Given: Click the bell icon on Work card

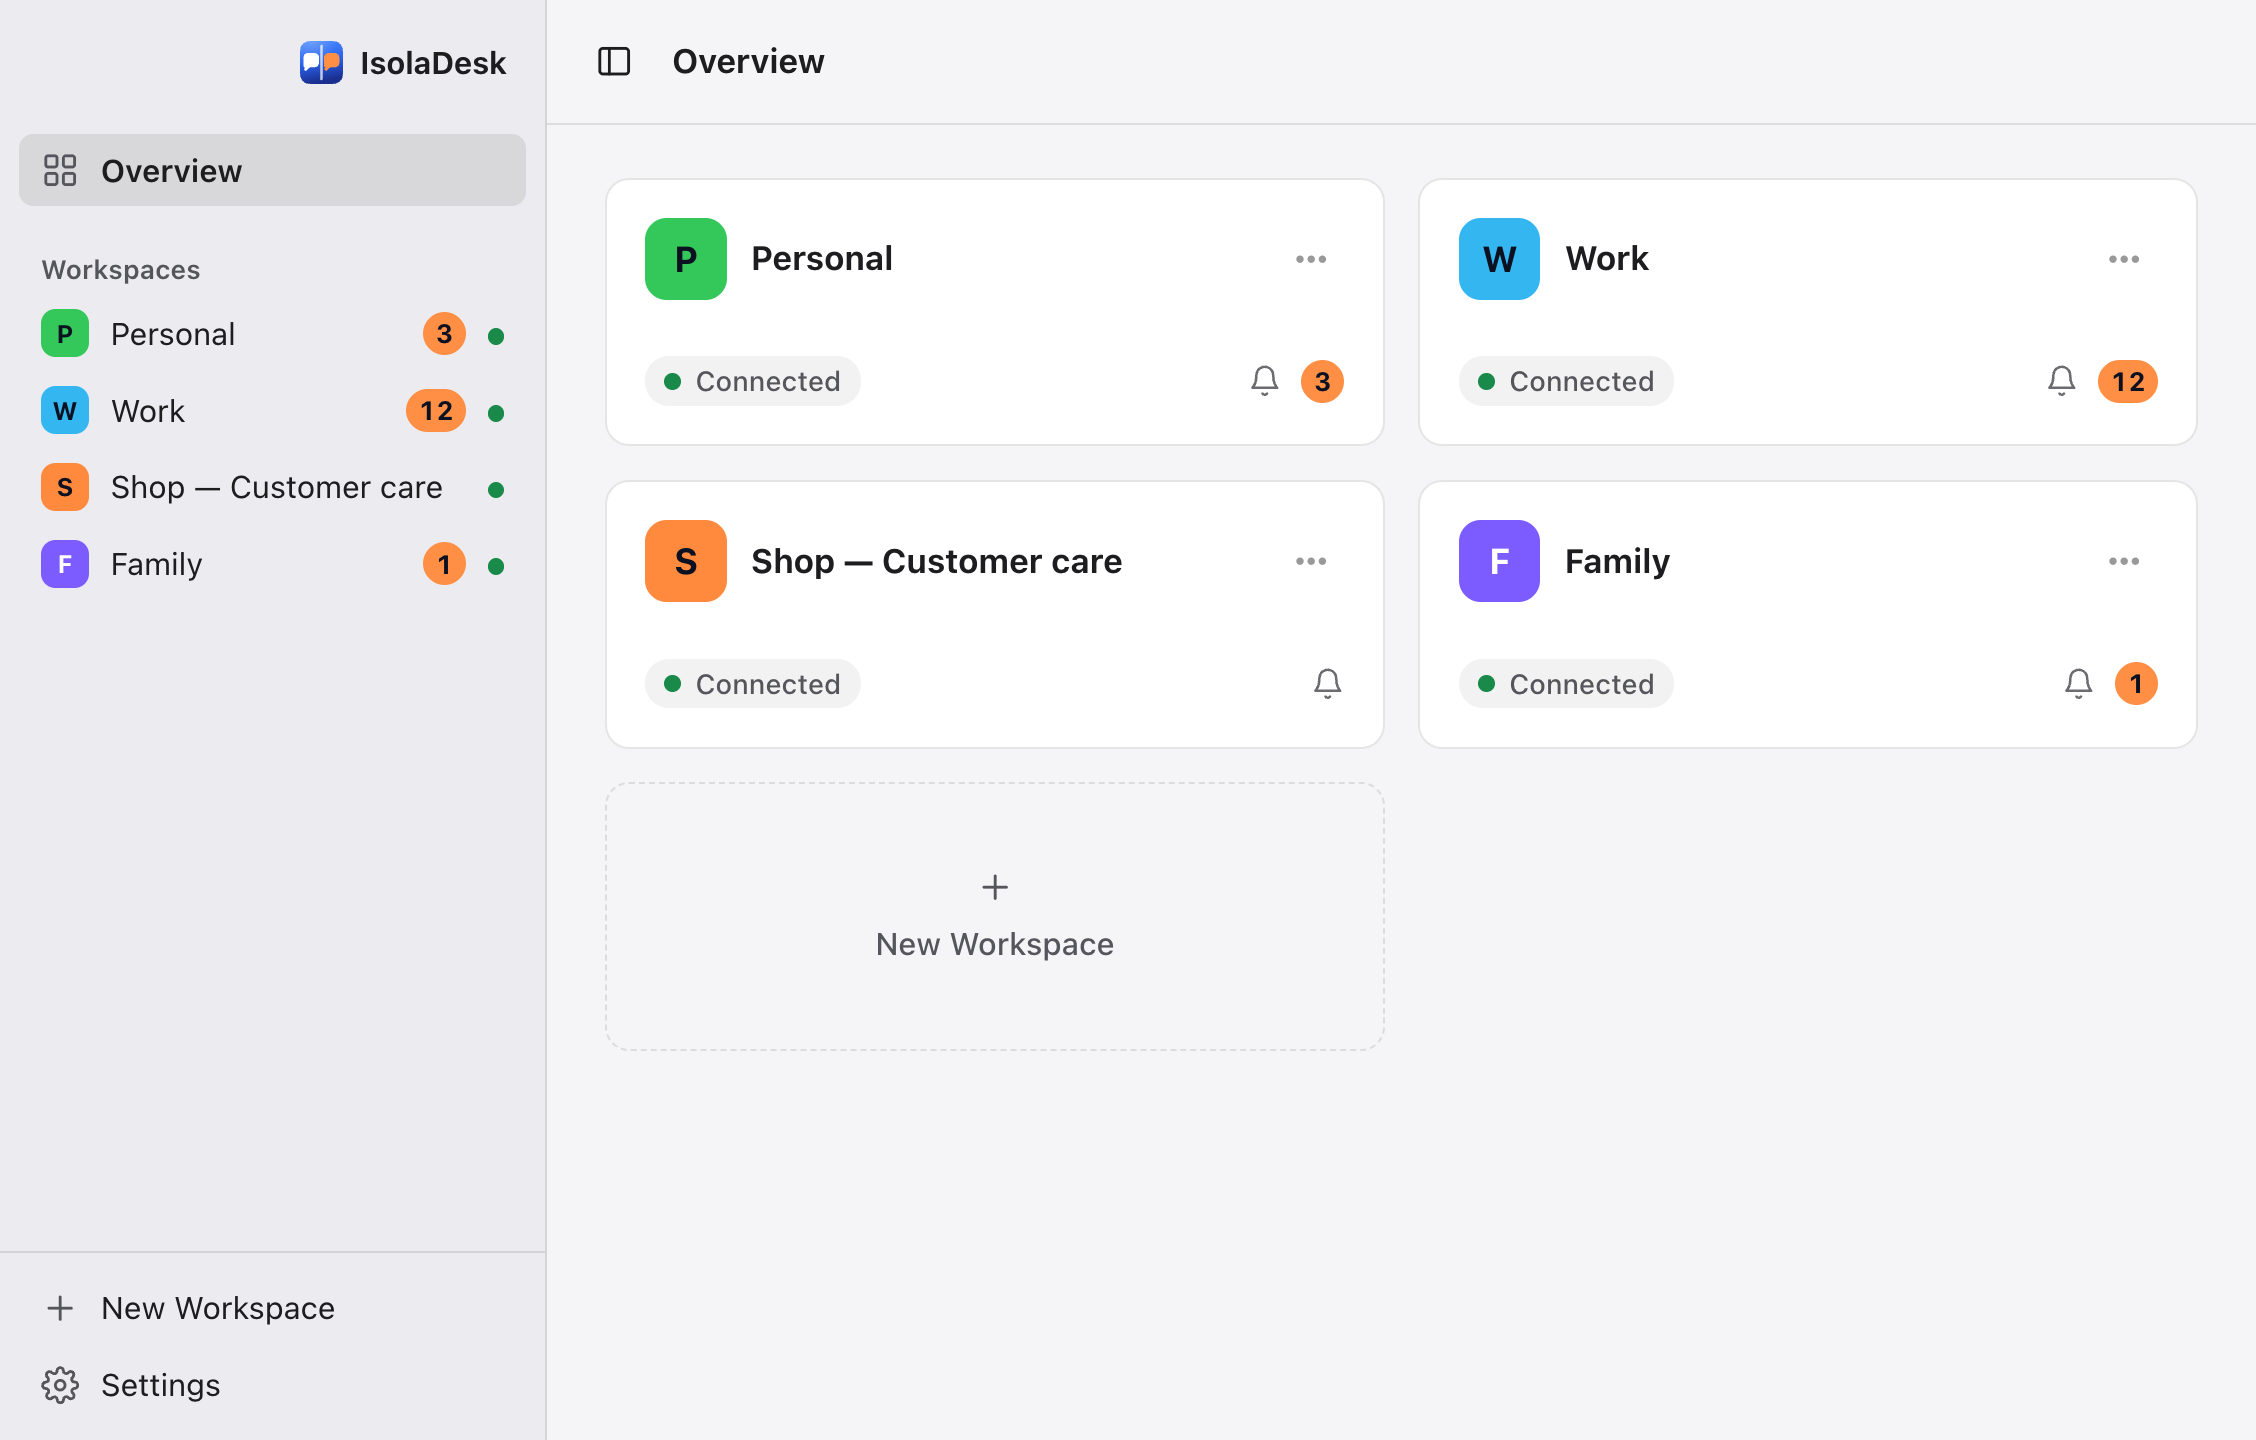Looking at the screenshot, I should pos(2061,381).
